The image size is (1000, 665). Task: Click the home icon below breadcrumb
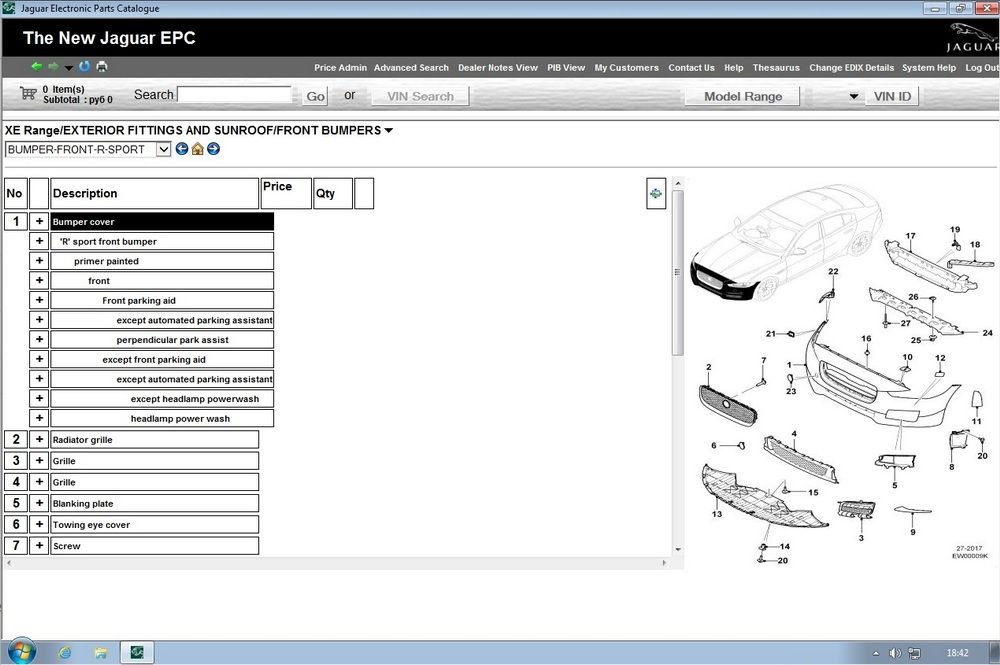pos(198,149)
